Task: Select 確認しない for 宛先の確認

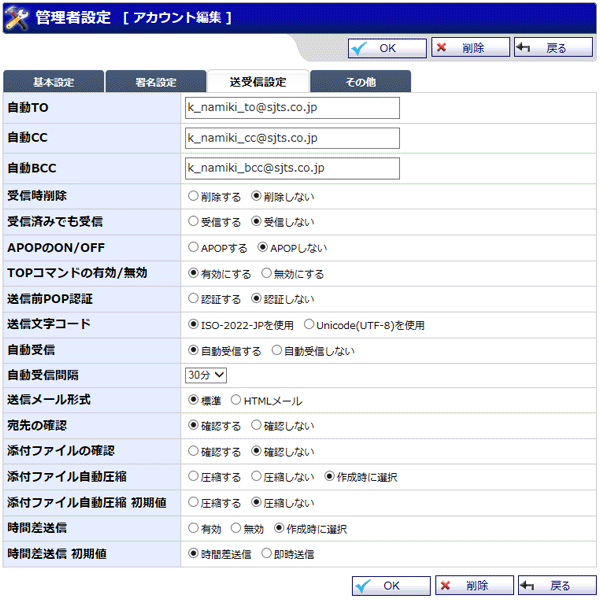Action: 256,425
